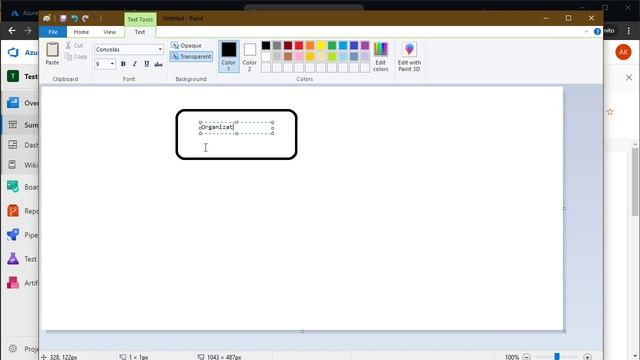Open Project settings gear in Azure DevOps

tap(13, 349)
